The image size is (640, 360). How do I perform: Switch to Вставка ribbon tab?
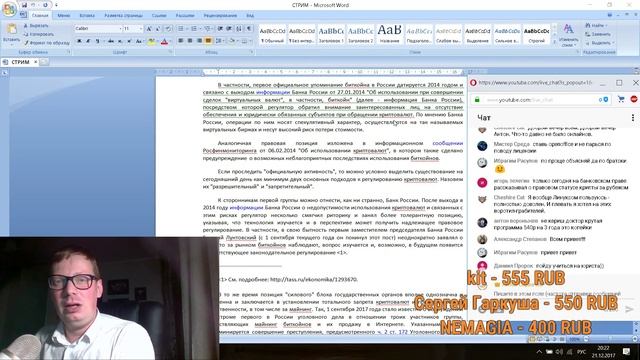87,16
